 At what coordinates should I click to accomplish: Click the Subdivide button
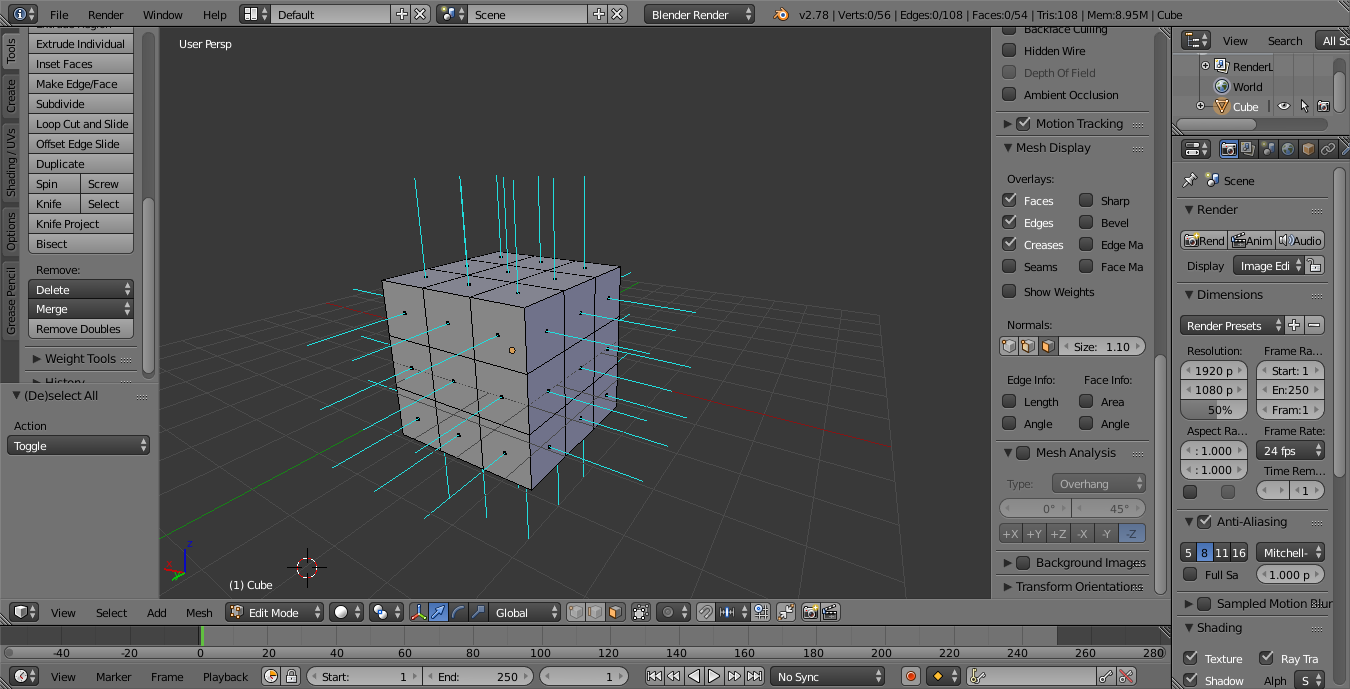pyautogui.click(x=80, y=104)
